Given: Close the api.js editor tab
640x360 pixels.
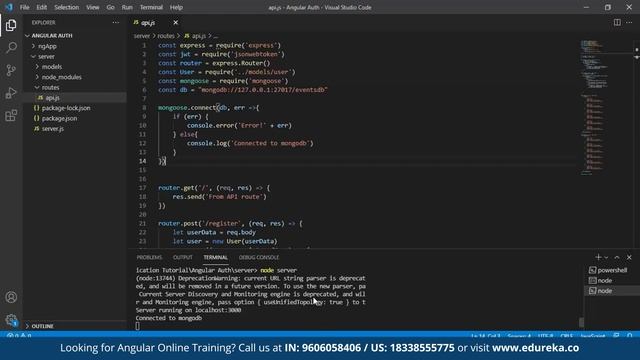Looking at the screenshot, I should pos(176,22).
